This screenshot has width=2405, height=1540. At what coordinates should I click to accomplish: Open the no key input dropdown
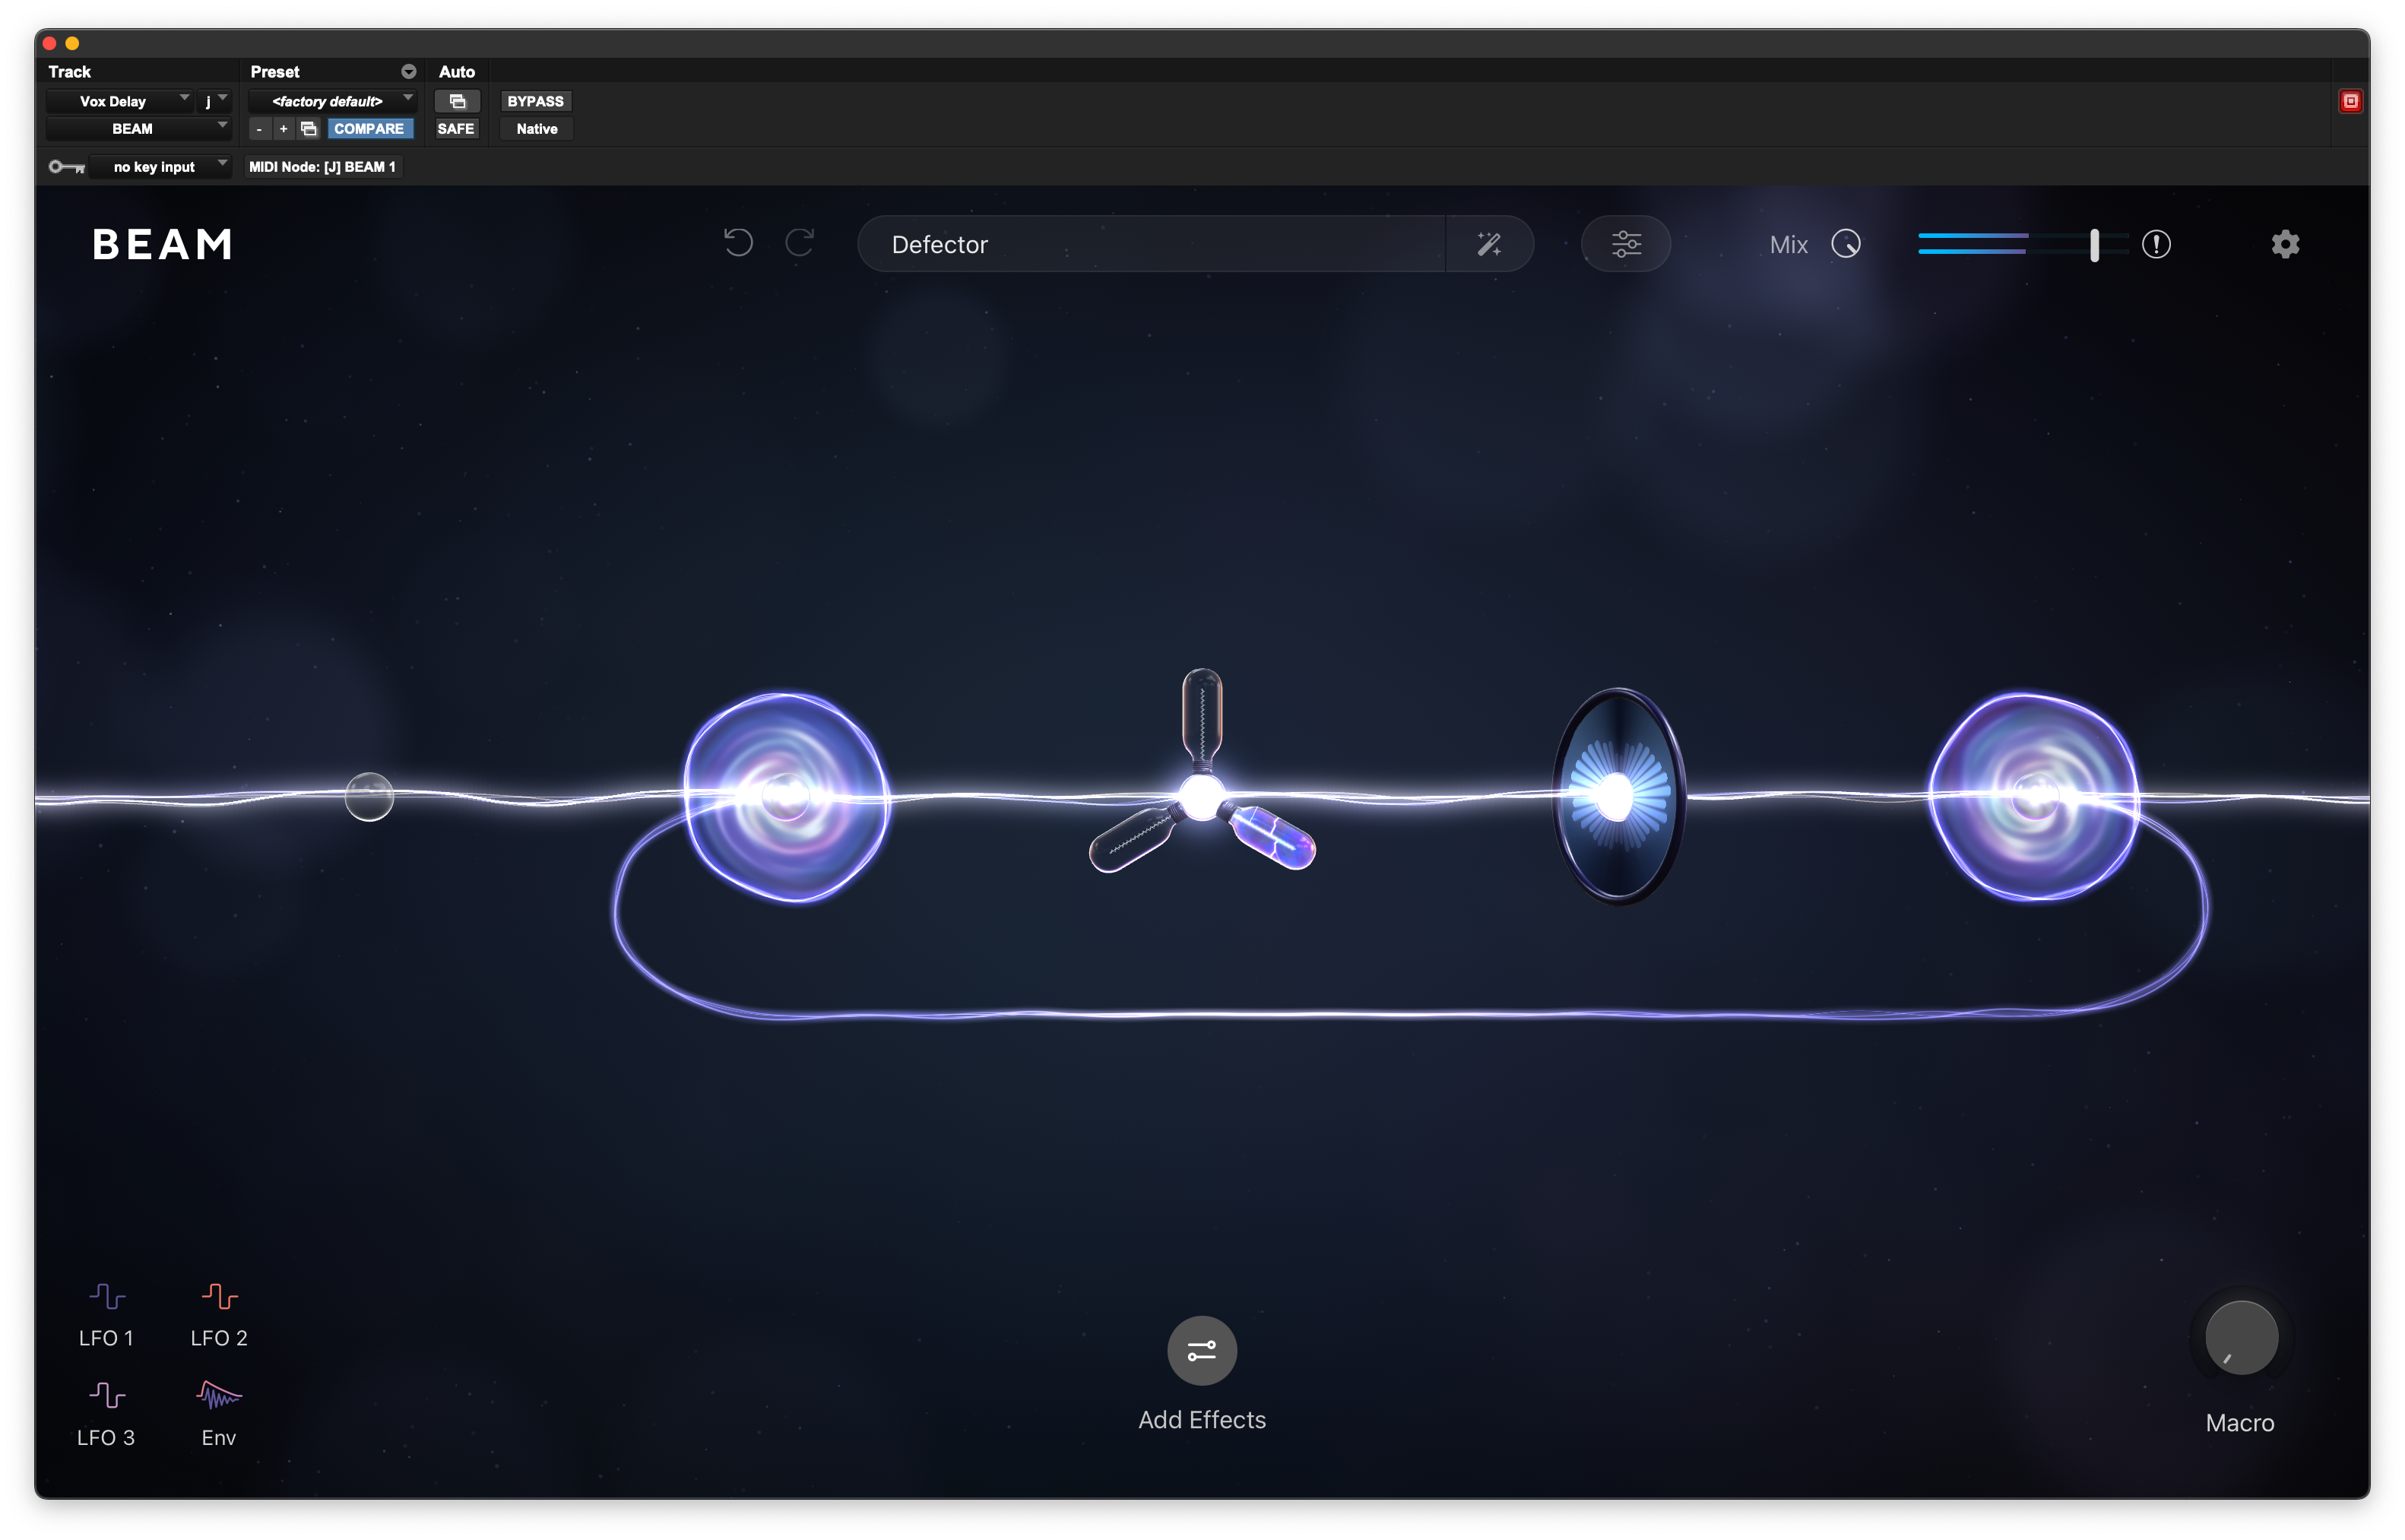pyautogui.click(x=160, y=167)
